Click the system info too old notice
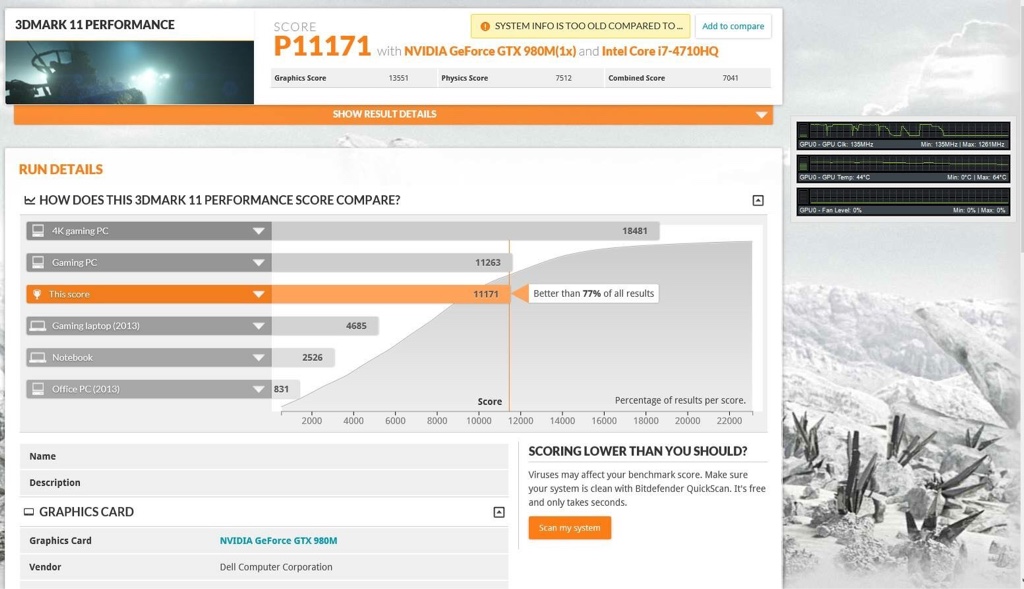Screen dimensions: 1024x589 (580, 26)
